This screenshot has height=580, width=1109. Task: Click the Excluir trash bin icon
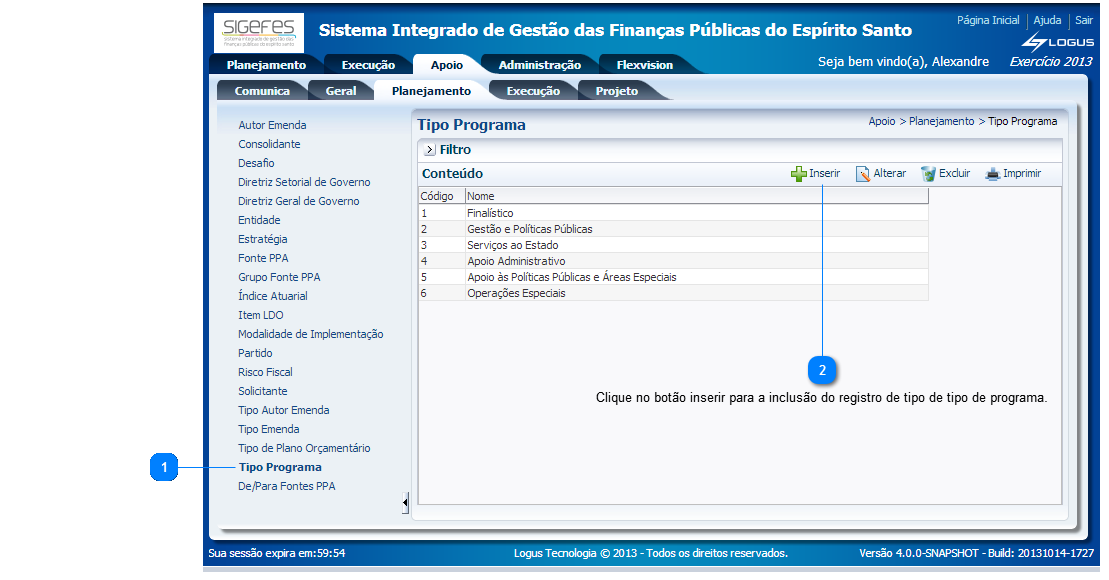(928, 174)
